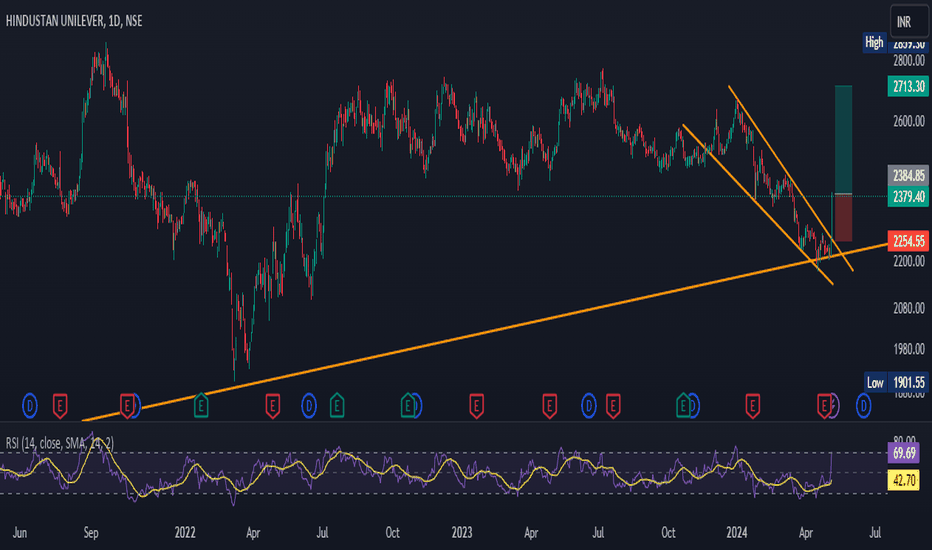Open the red earnings marker near July 2021
The width and height of the screenshot is (932, 550).
coord(59,406)
